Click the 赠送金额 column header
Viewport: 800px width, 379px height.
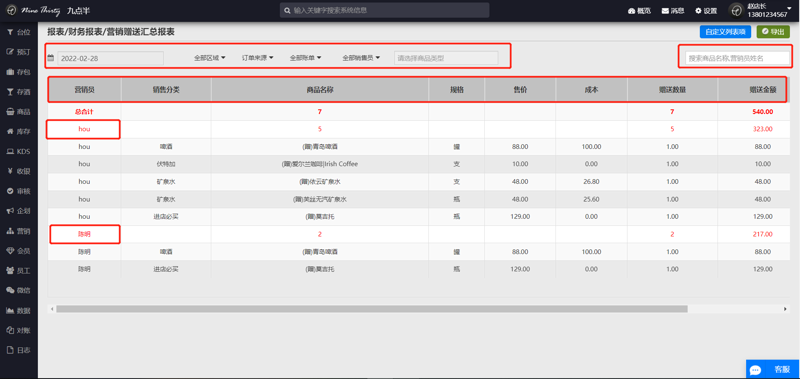pyautogui.click(x=754, y=89)
